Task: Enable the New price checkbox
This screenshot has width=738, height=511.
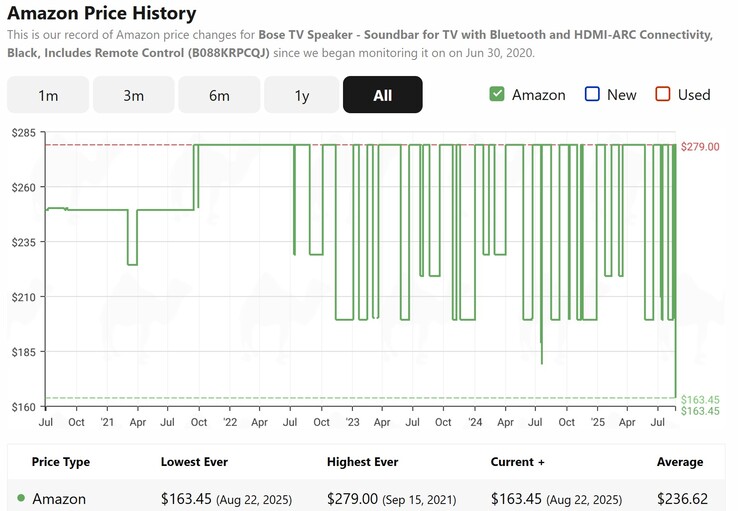Action: pyautogui.click(x=592, y=94)
